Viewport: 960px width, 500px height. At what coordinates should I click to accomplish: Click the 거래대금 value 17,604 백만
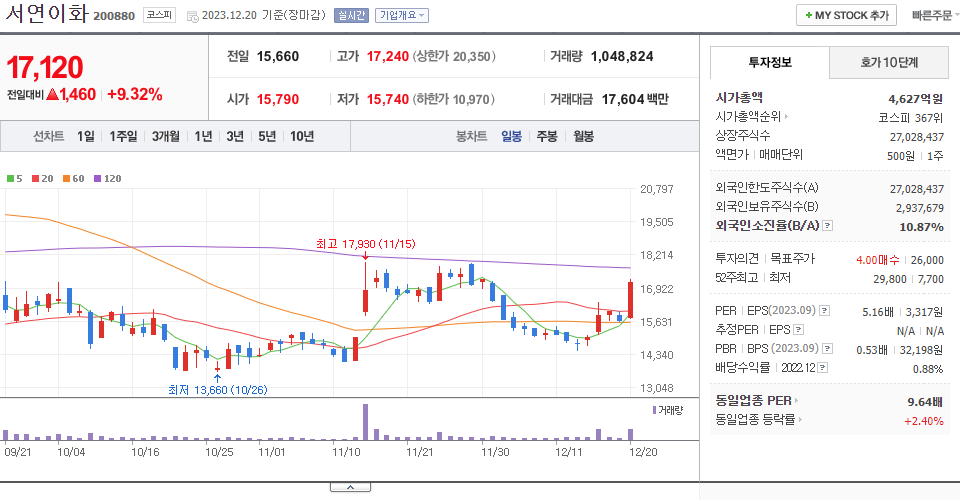635,99
